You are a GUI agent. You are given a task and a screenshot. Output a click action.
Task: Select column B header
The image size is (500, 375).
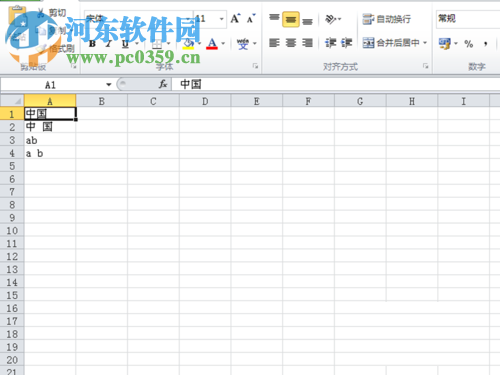[102, 101]
